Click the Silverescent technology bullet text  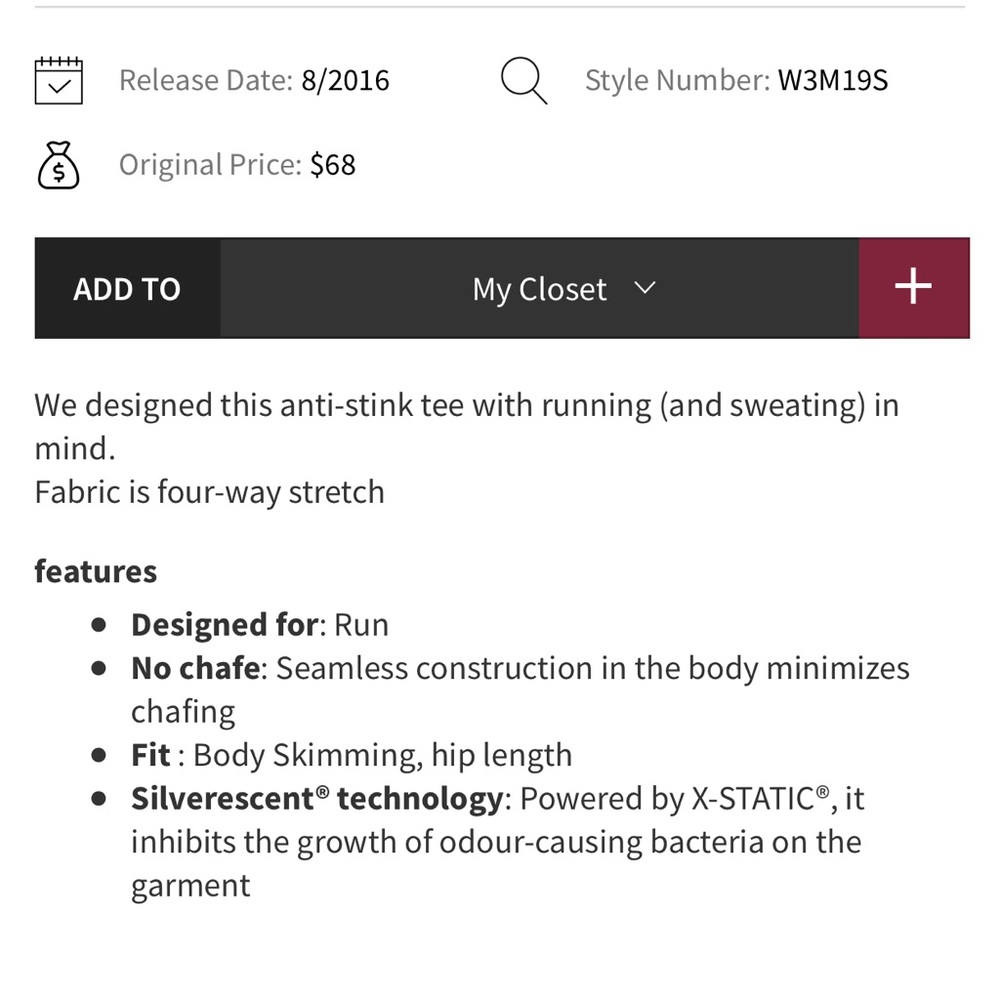[497, 798]
